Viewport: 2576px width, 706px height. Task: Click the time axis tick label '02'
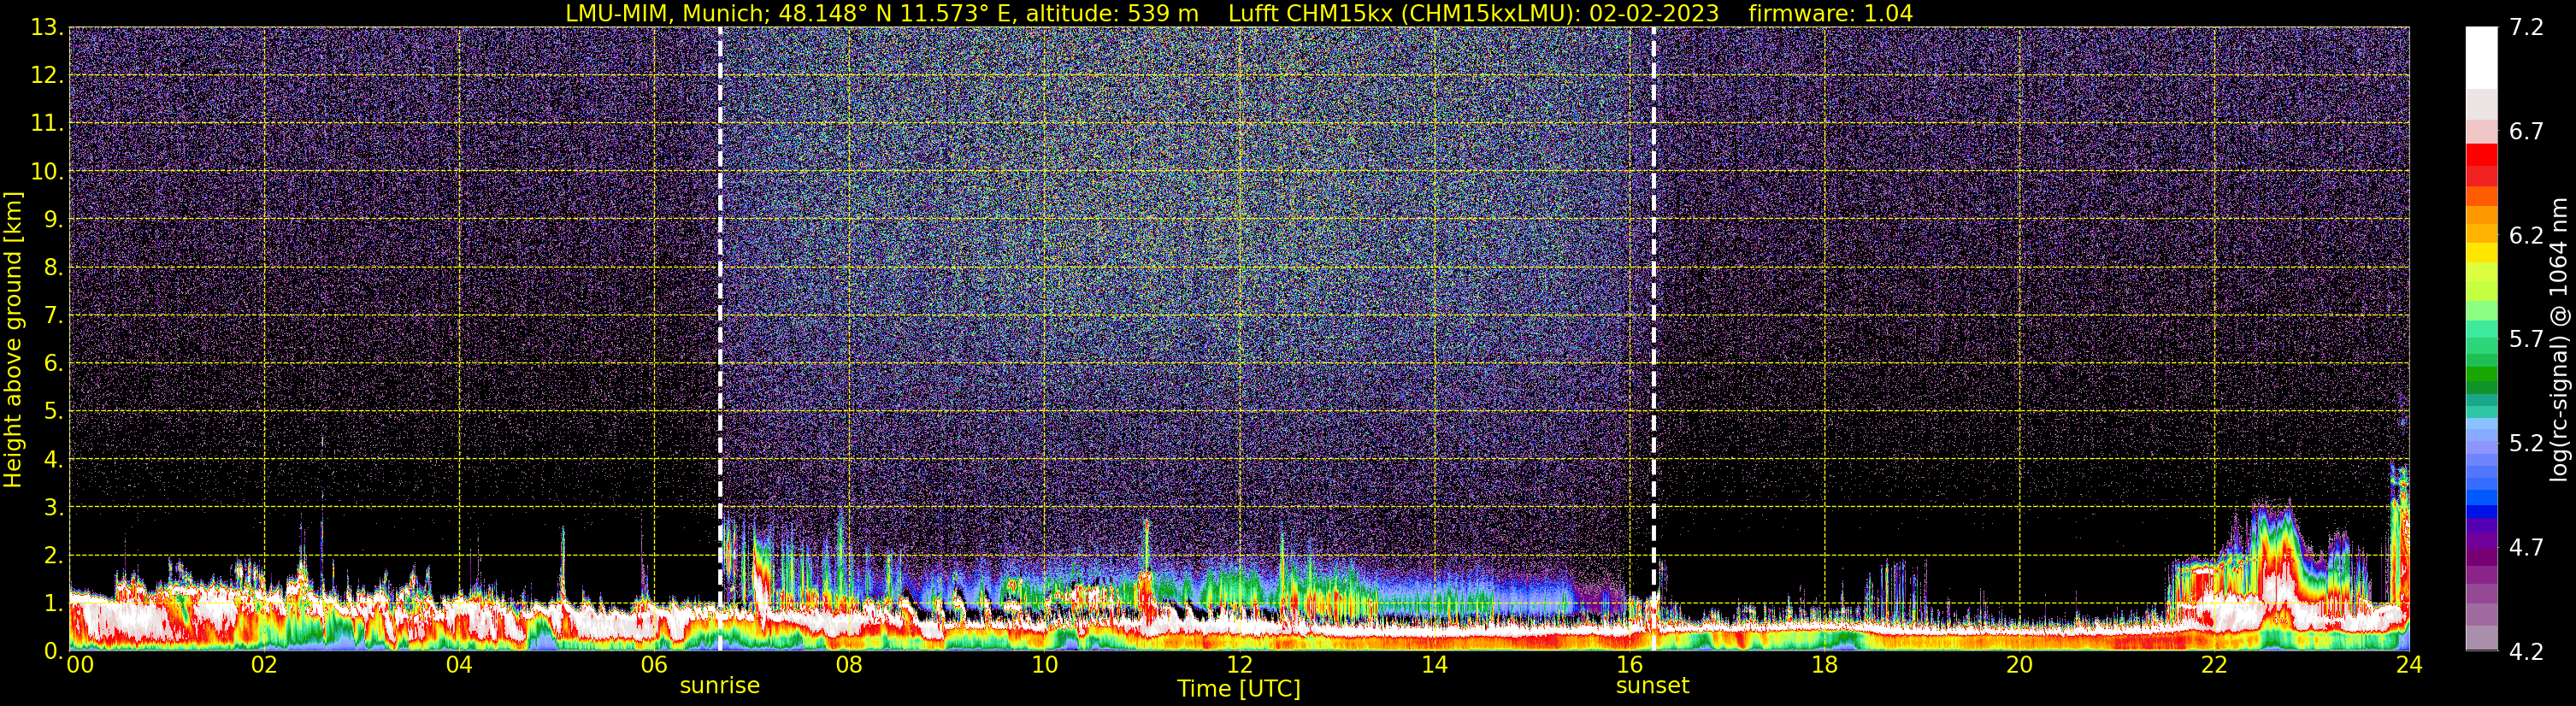click(264, 665)
